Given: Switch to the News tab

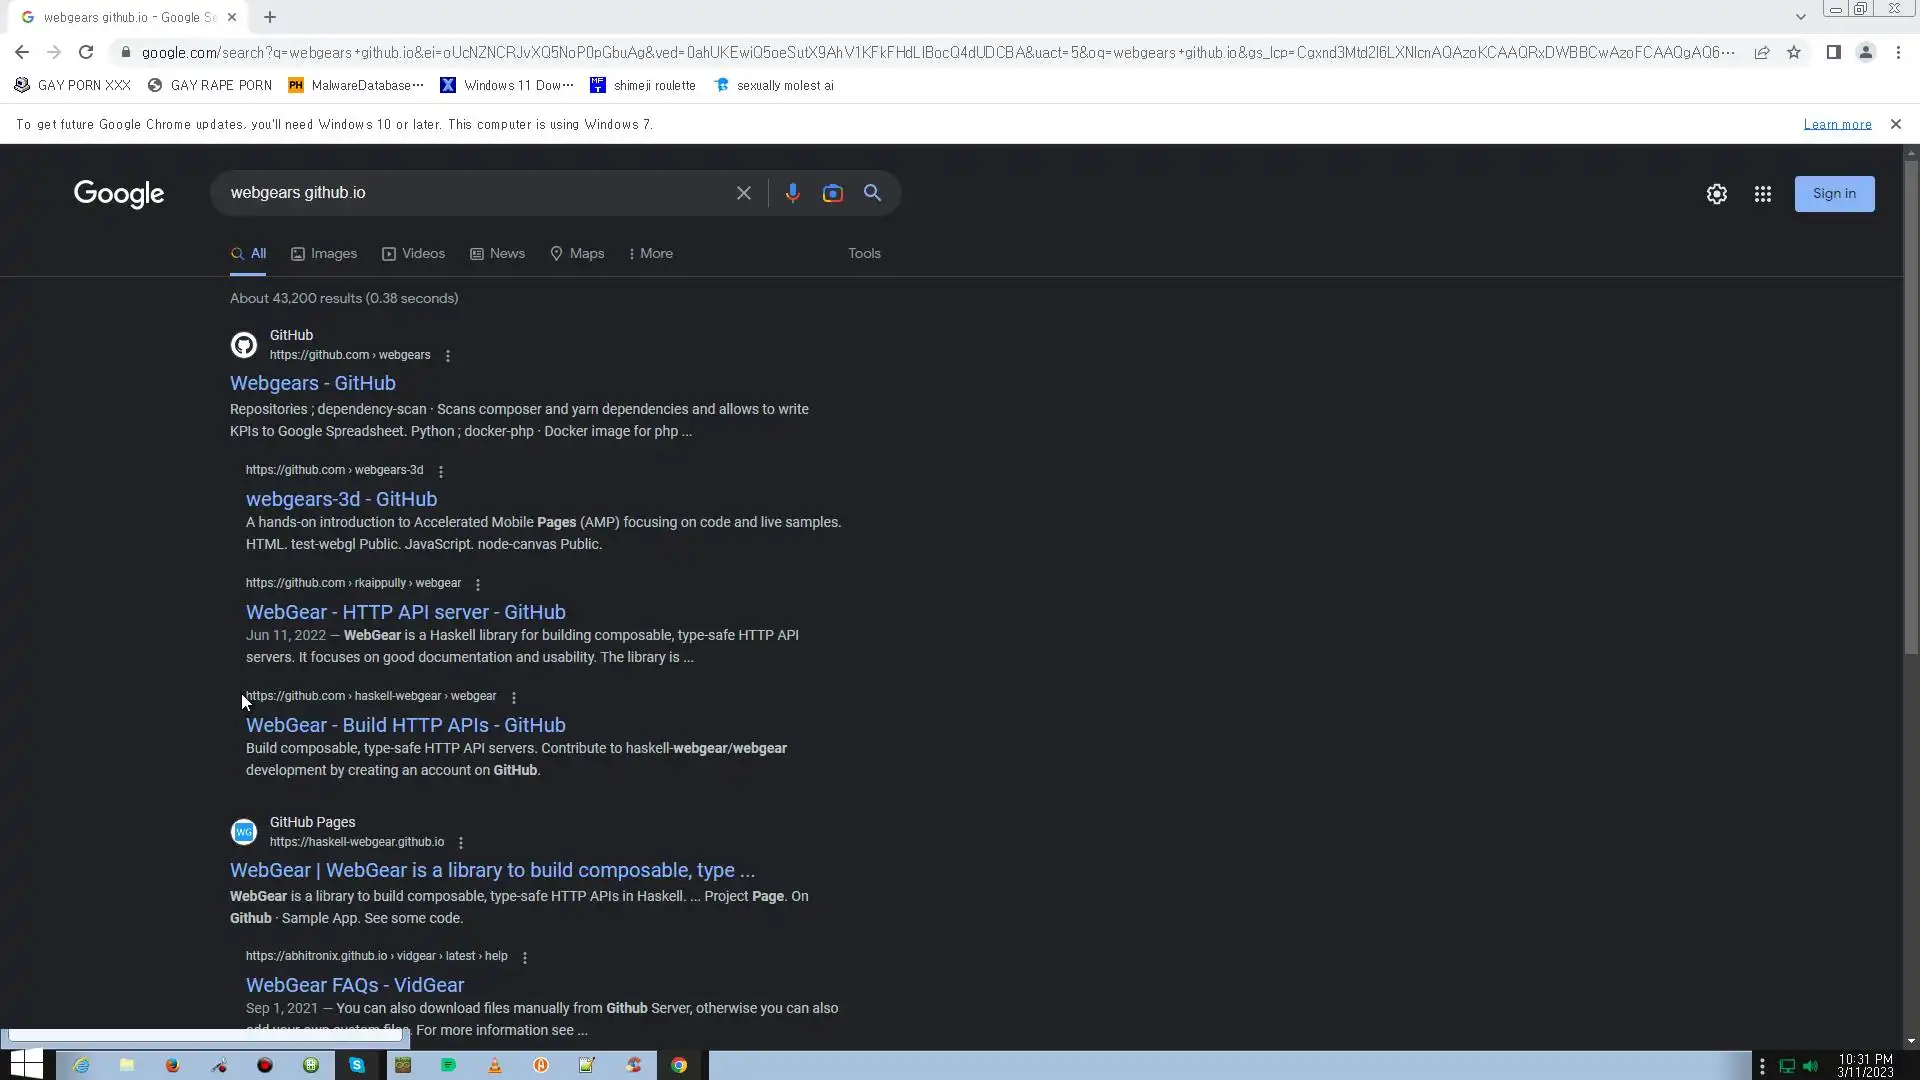Looking at the screenshot, I should coord(497,254).
